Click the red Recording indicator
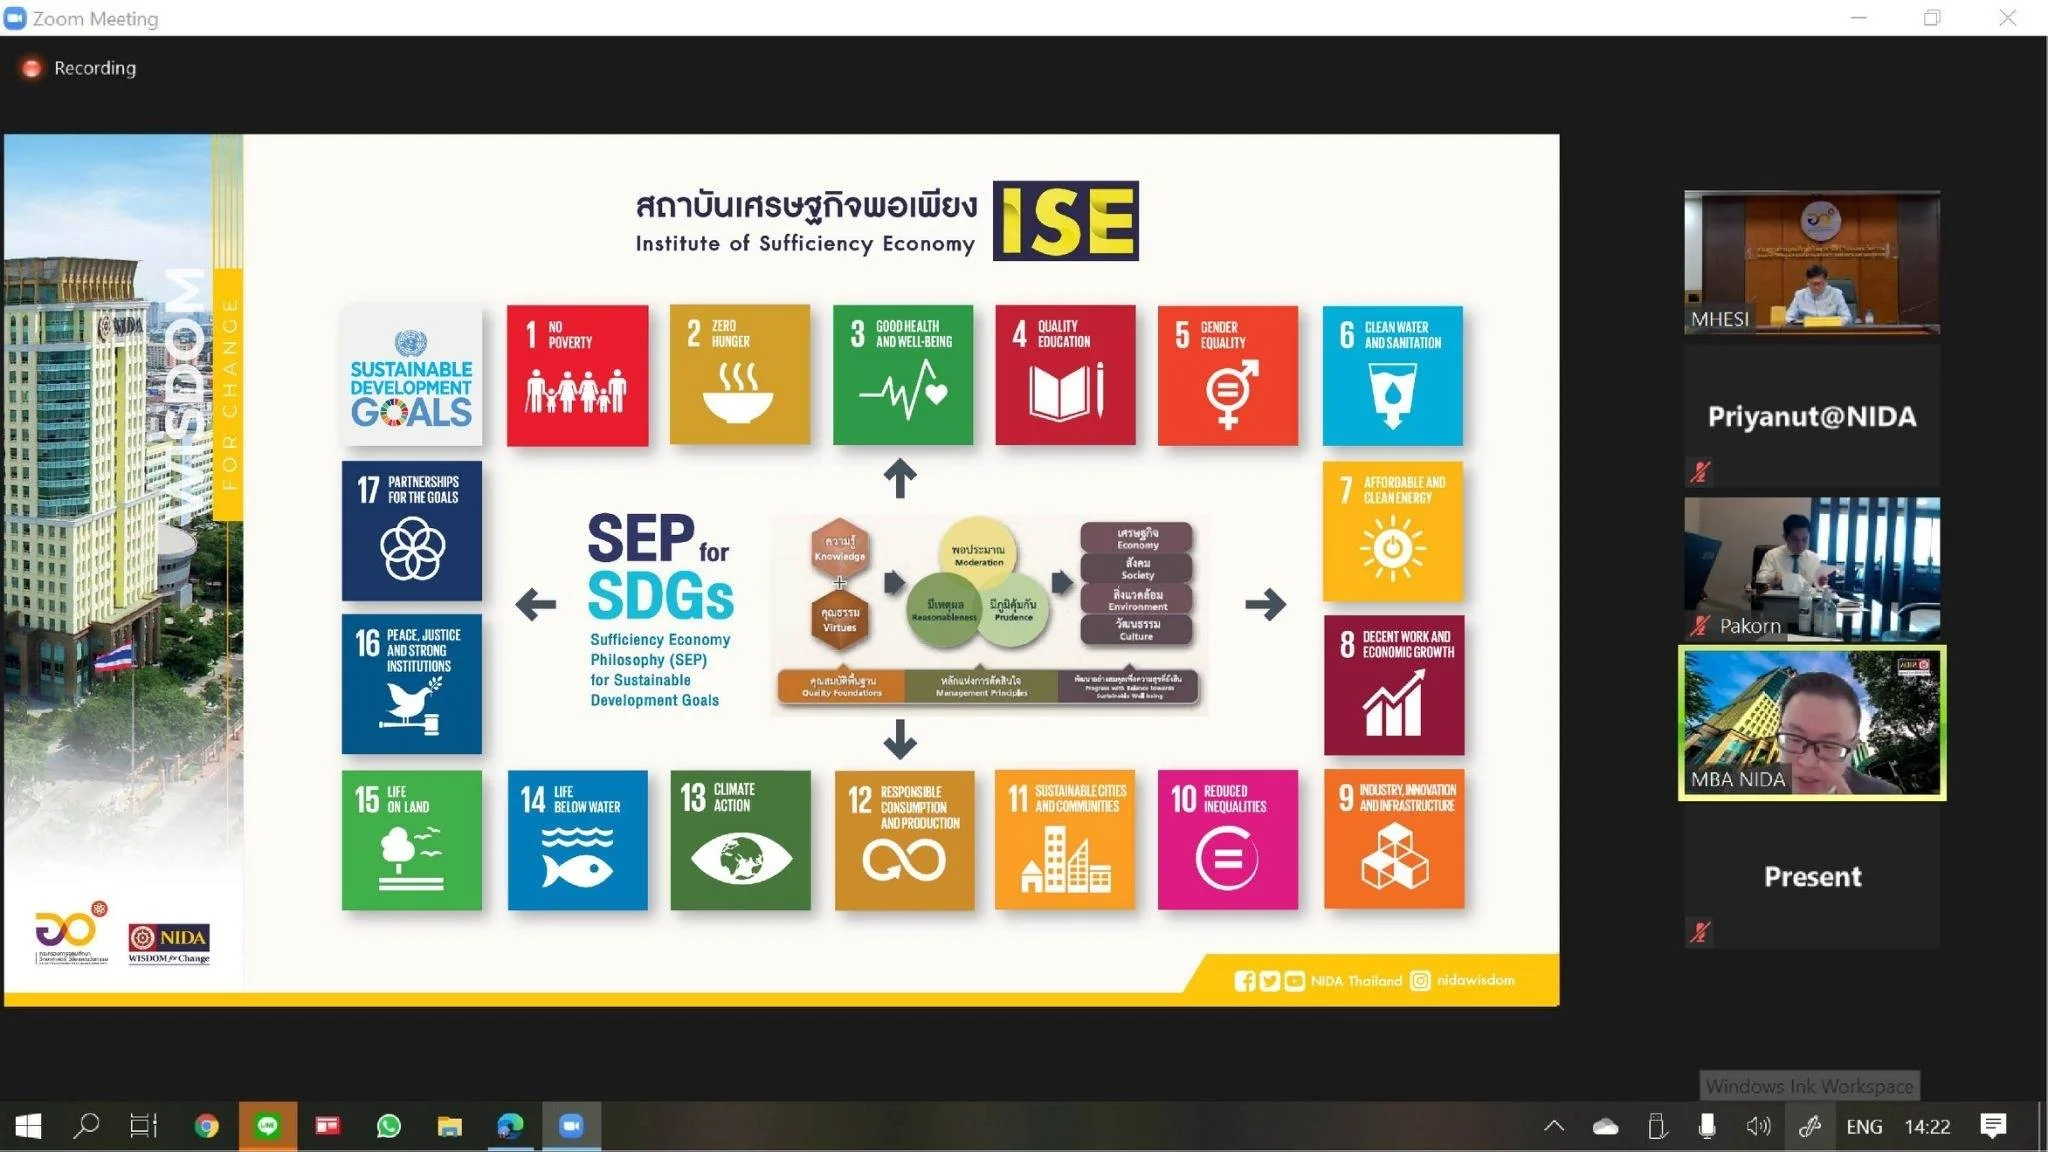 32,68
